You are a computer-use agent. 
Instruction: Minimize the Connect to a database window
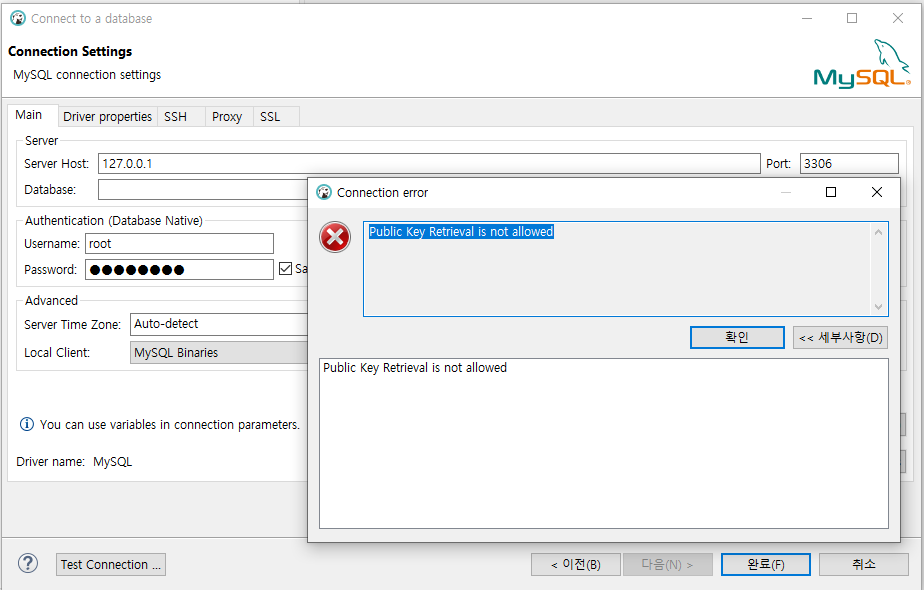[807, 18]
